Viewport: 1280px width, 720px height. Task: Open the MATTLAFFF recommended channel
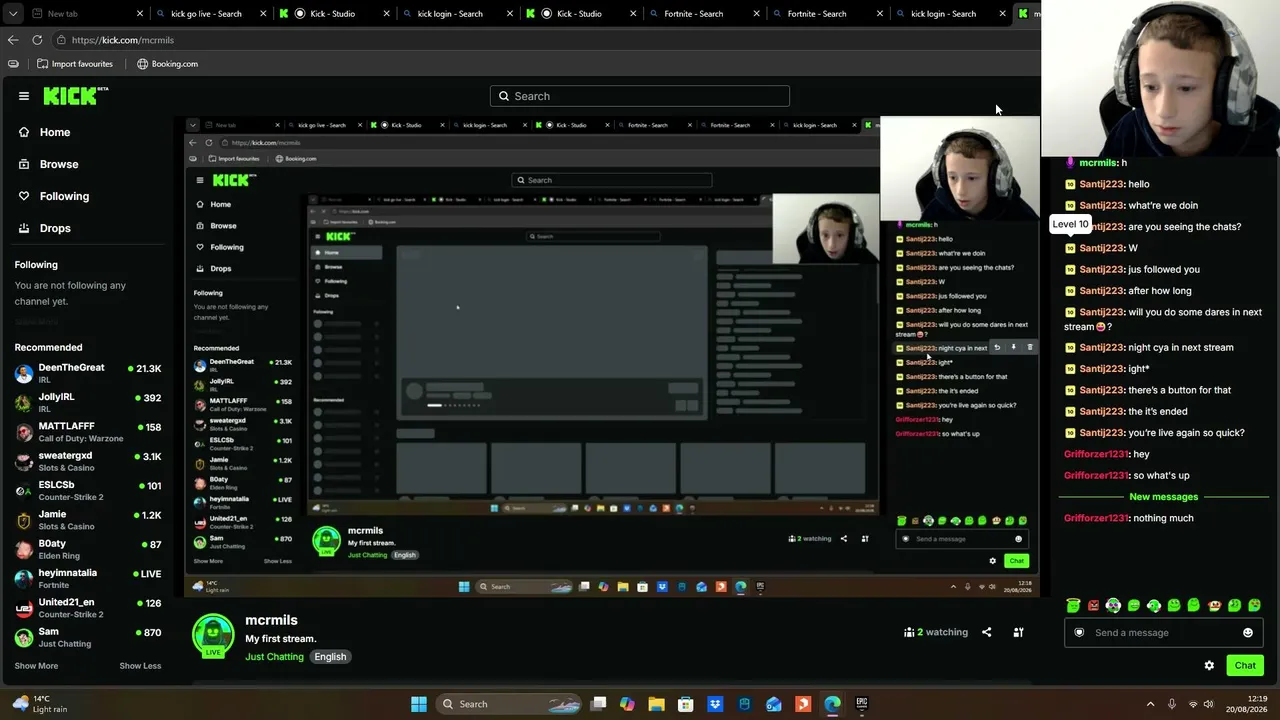click(88, 432)
